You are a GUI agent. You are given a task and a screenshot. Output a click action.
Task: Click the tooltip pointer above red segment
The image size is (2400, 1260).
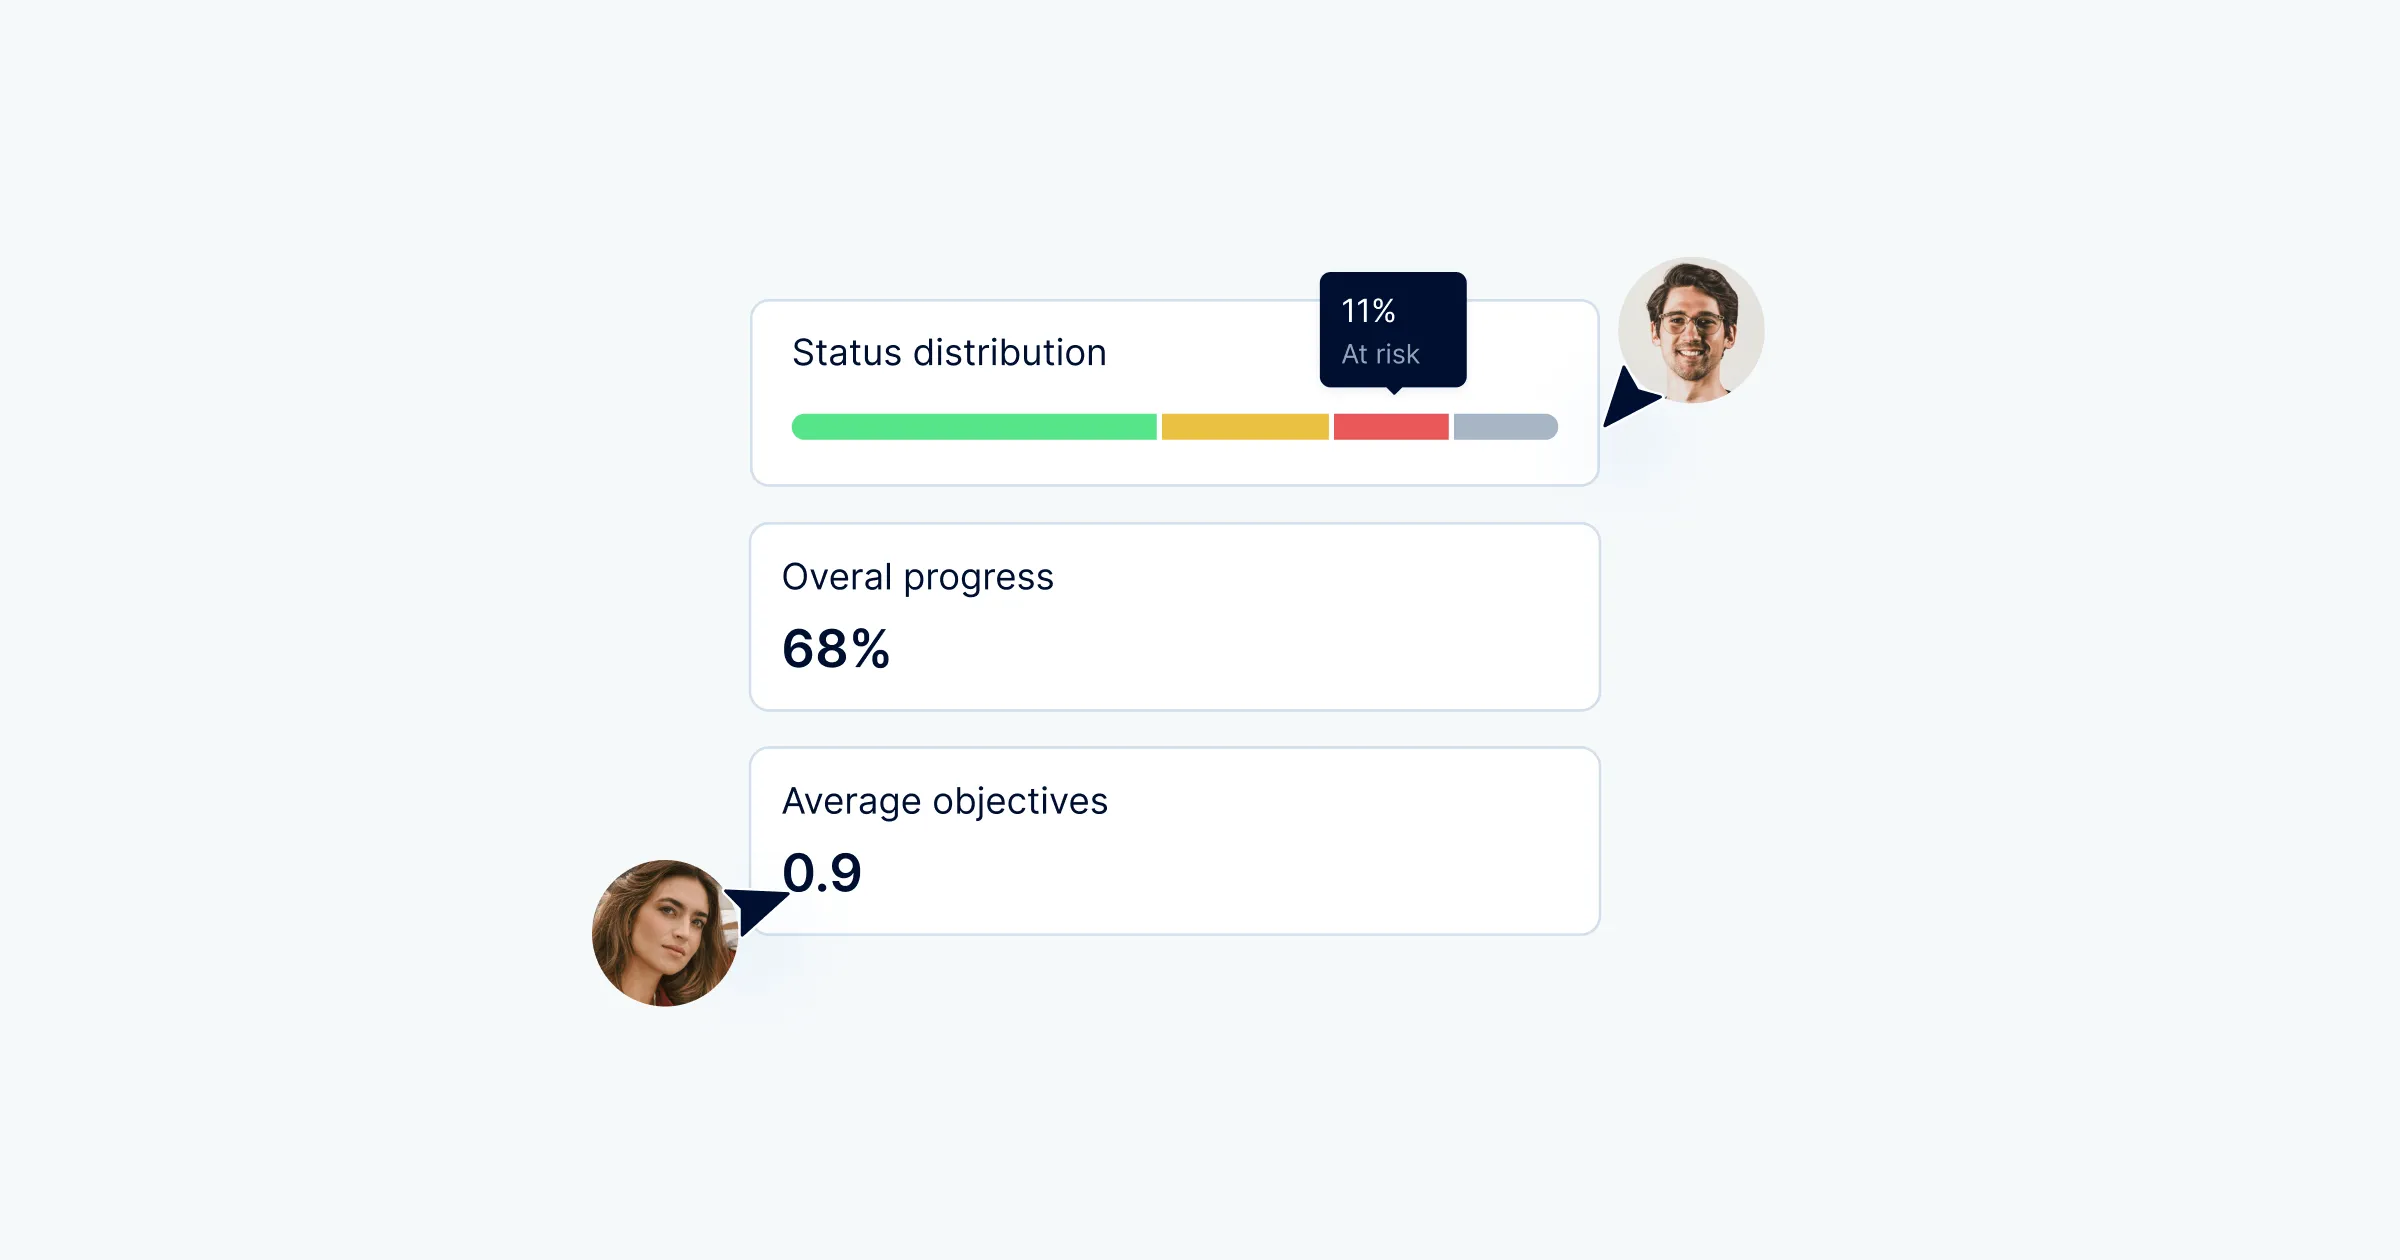click(x=1394, y=391)
